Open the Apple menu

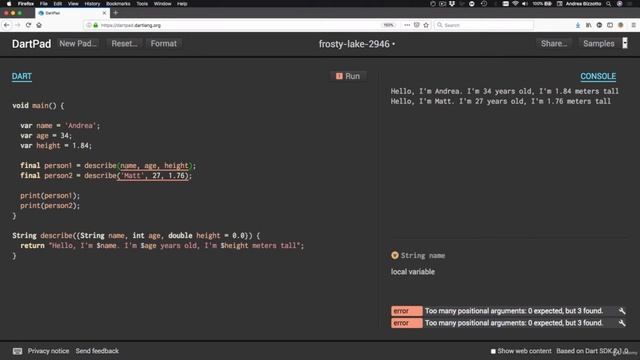coord(9,4)
